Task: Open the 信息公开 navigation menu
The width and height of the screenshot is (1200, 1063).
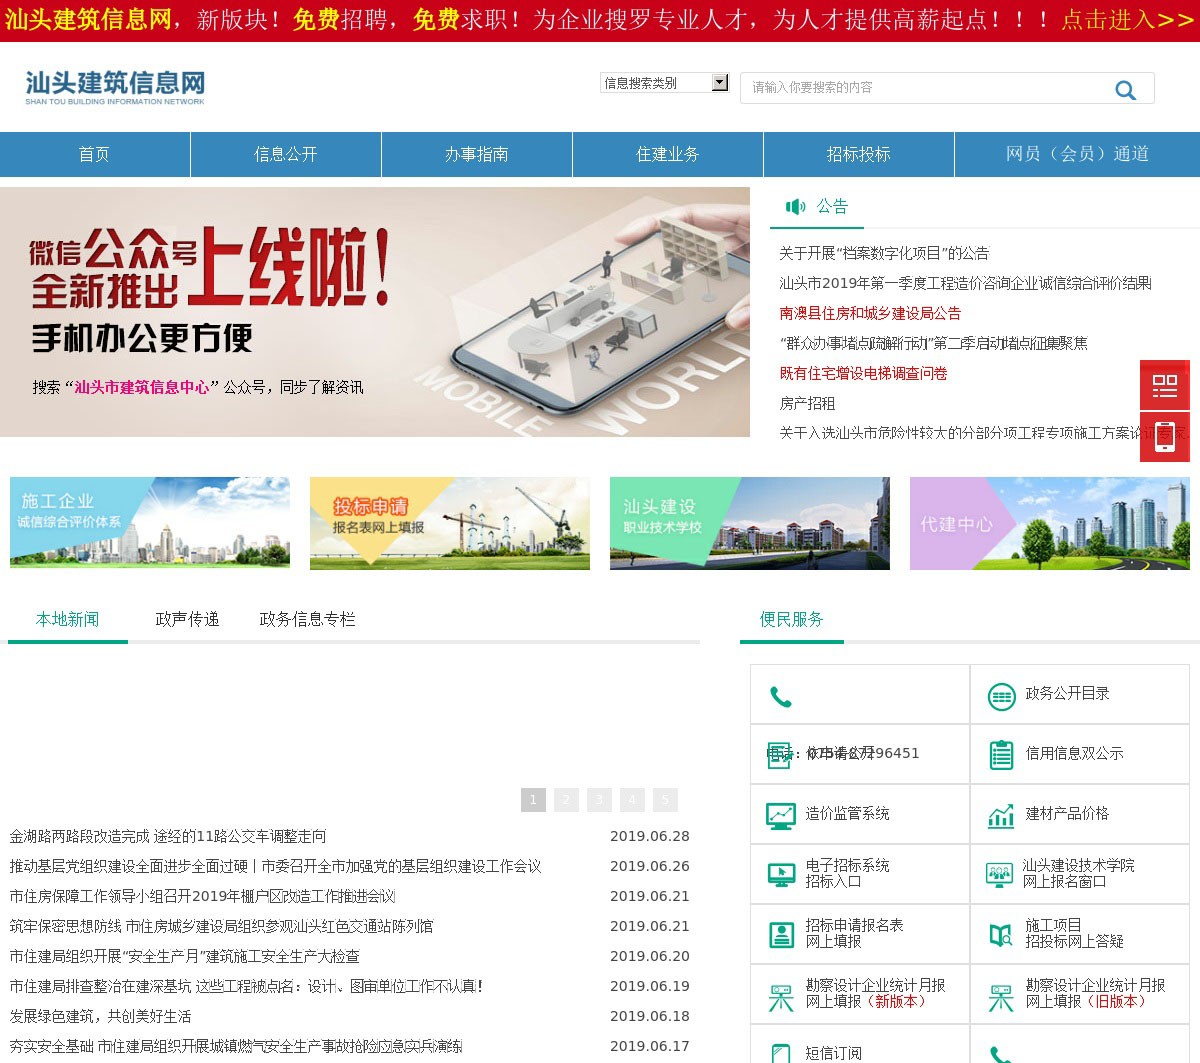Action: (x=285, y=154)
